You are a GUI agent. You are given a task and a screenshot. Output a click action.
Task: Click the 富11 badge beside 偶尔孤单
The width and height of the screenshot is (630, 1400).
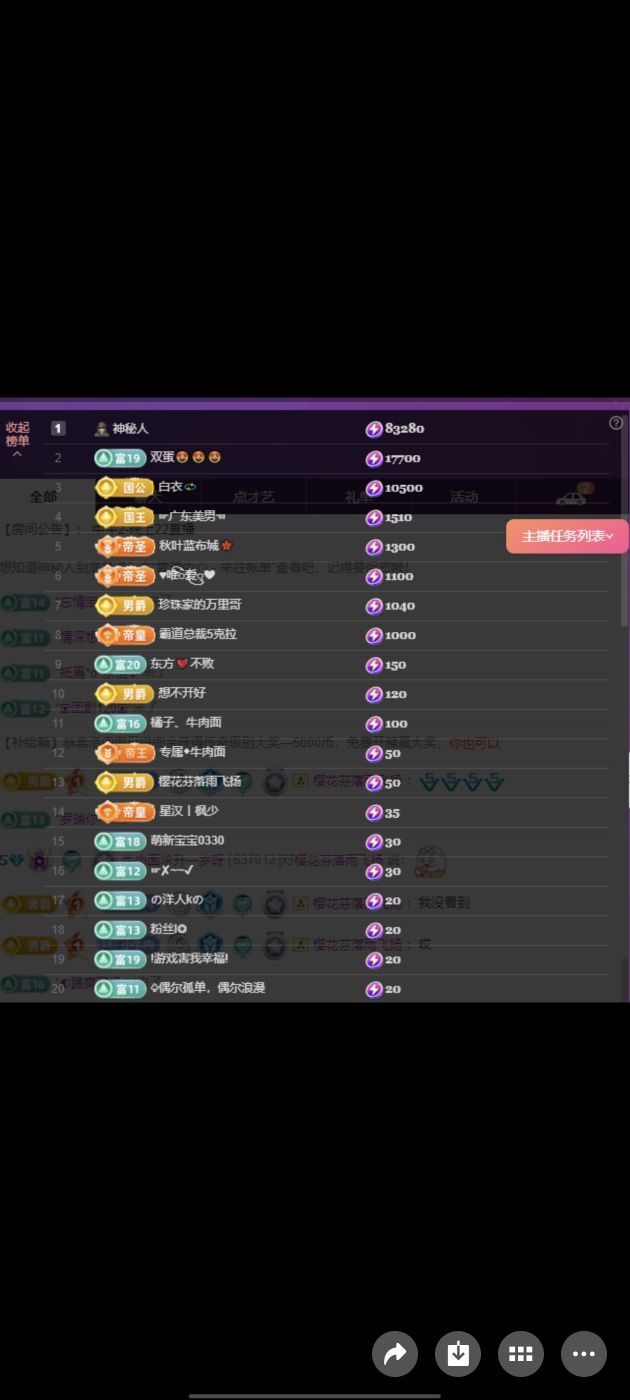pyautogui.click(x=119, y=989)
